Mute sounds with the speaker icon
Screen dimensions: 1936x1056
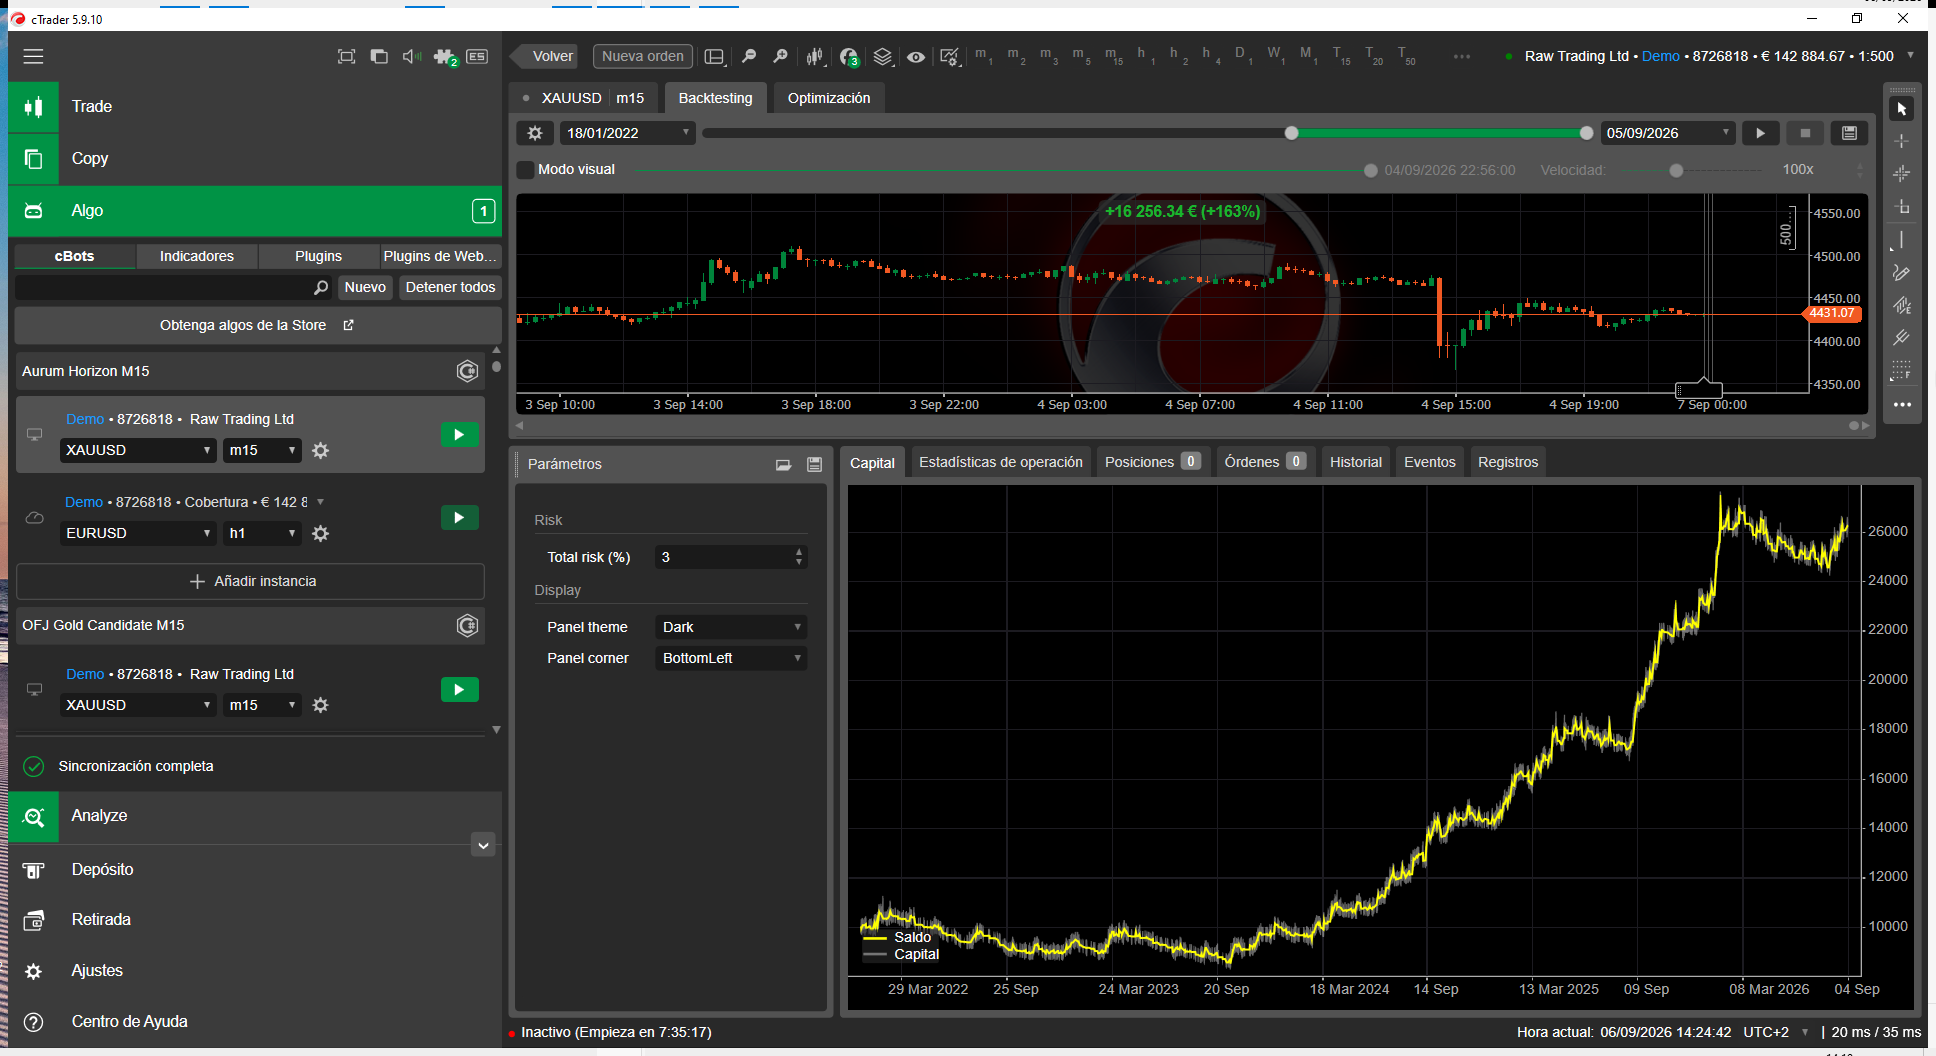pos(411,56)
